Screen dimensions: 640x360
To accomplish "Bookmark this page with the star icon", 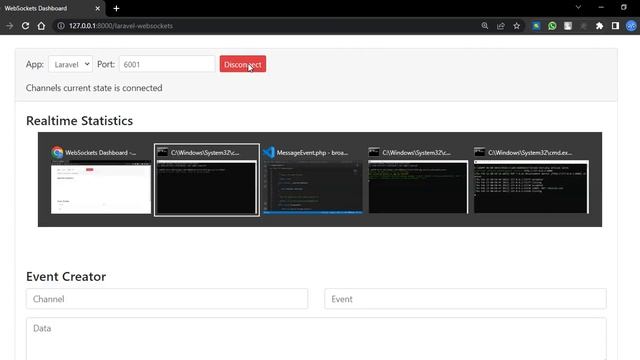I will pos(516,26).
